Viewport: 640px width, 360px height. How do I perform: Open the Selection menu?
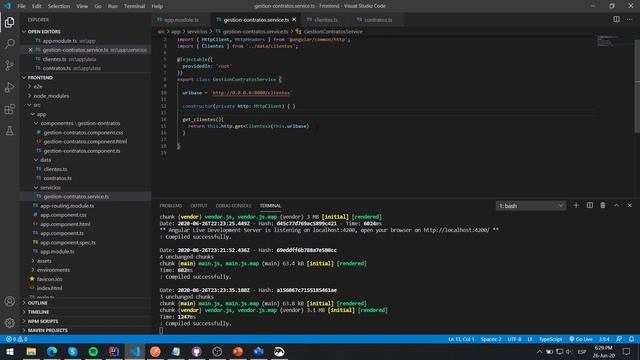[59, 6]
